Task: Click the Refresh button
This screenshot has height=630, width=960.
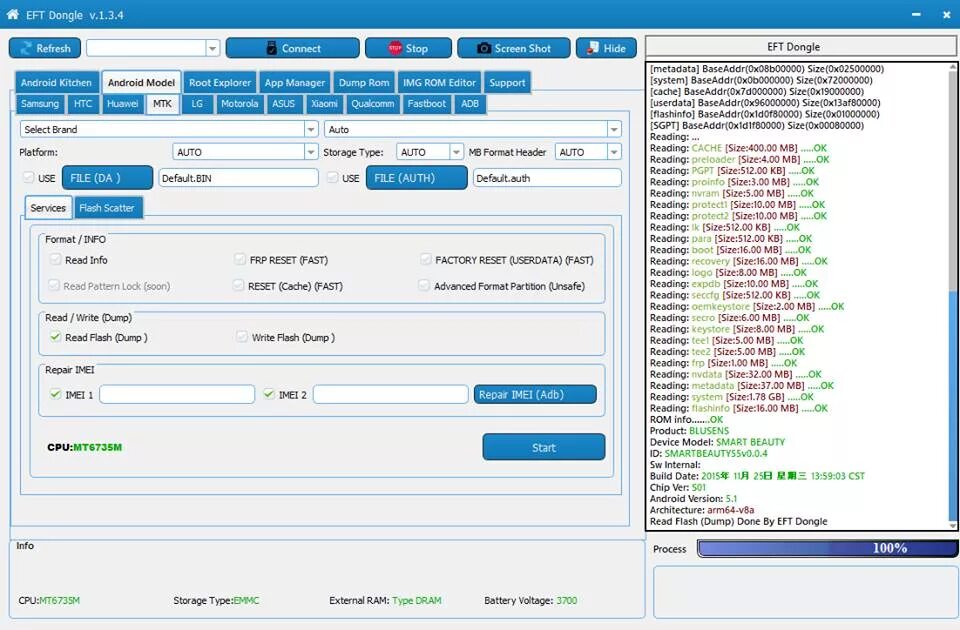Action: click(45, 48)
